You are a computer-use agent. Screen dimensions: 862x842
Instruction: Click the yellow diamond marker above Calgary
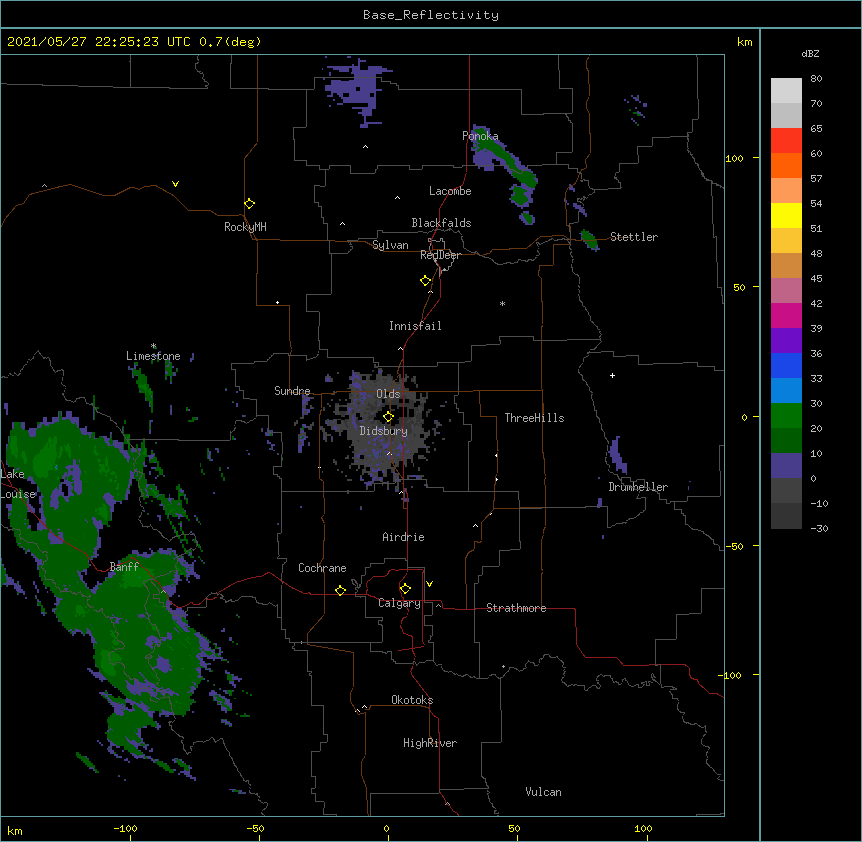tap(405, 589)
